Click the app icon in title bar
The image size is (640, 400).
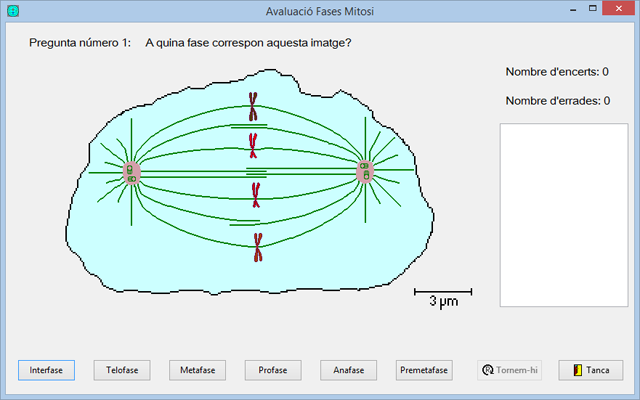click(13, 11)
